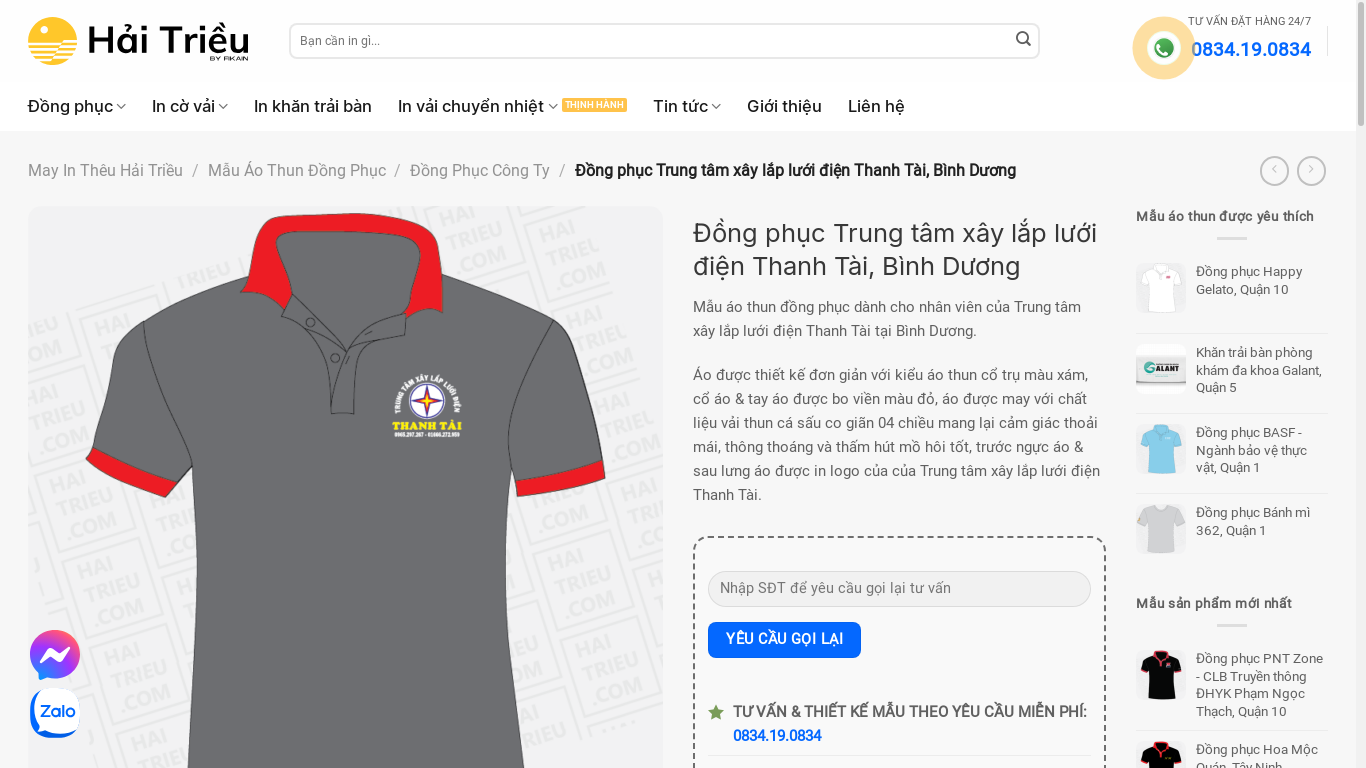The image size is (1366, 768).
Task: Click the main gray polo product image
Action: pyautogui.click(x=345, y=488)
